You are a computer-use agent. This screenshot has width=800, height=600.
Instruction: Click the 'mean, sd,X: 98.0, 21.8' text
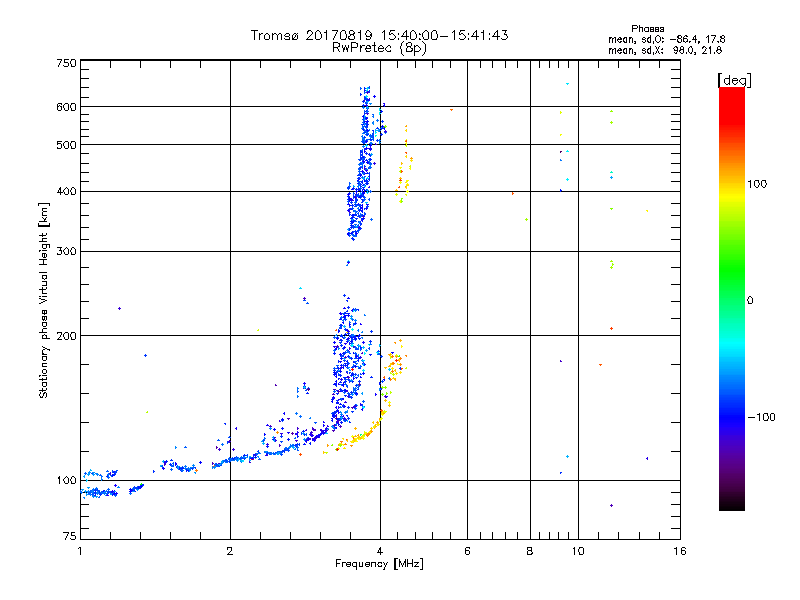click(665, 50)
